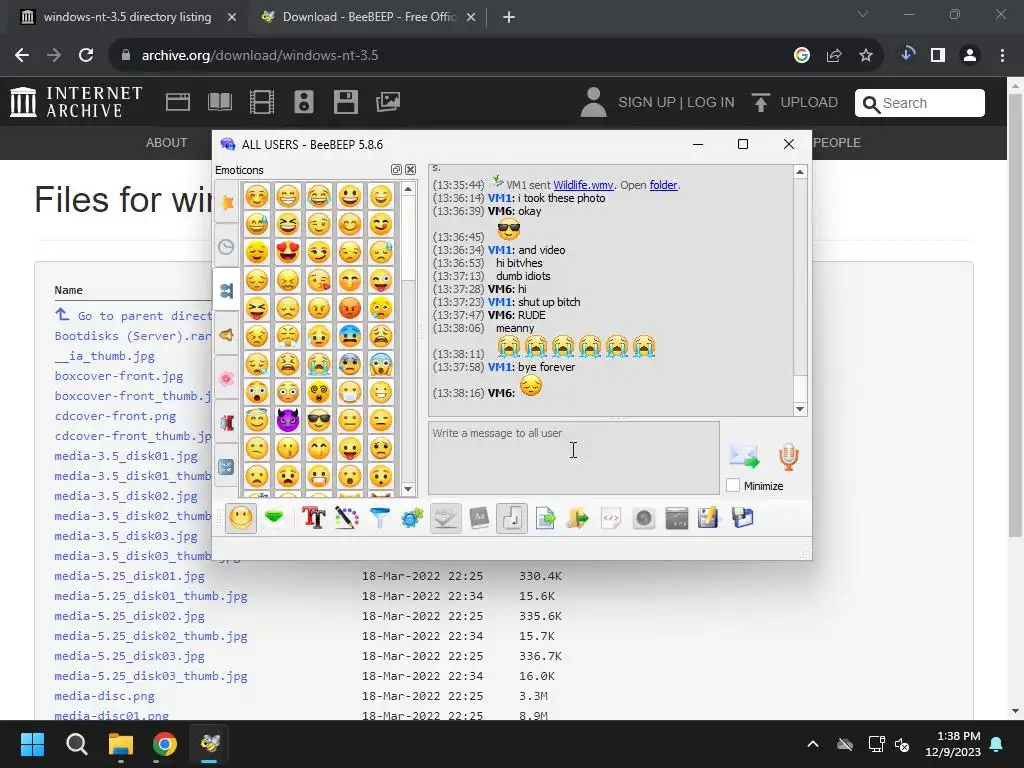This screenshot has height=768, width=1024.
Task: Click the chat history scroll-up arrow
Action: pos(800,172)
